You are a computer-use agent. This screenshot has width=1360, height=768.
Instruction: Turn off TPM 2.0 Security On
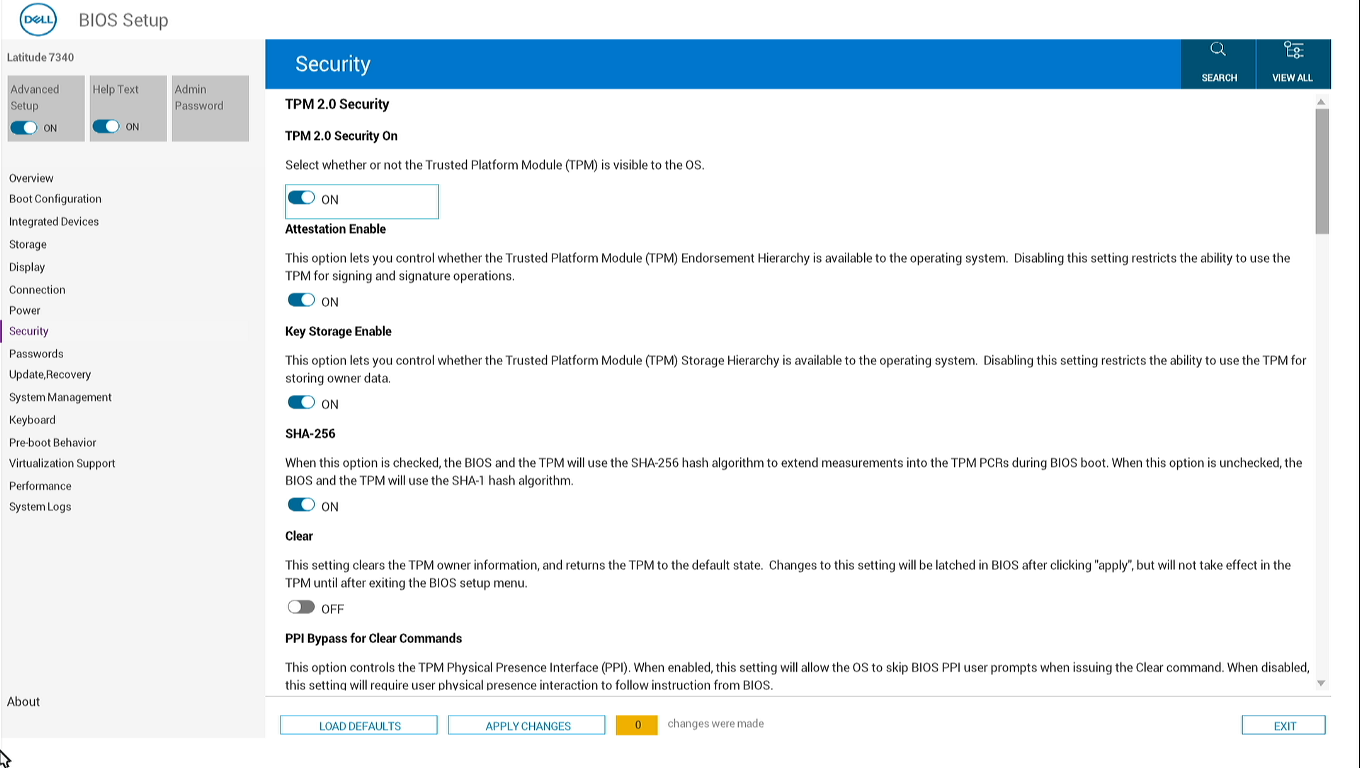[301, 197]
